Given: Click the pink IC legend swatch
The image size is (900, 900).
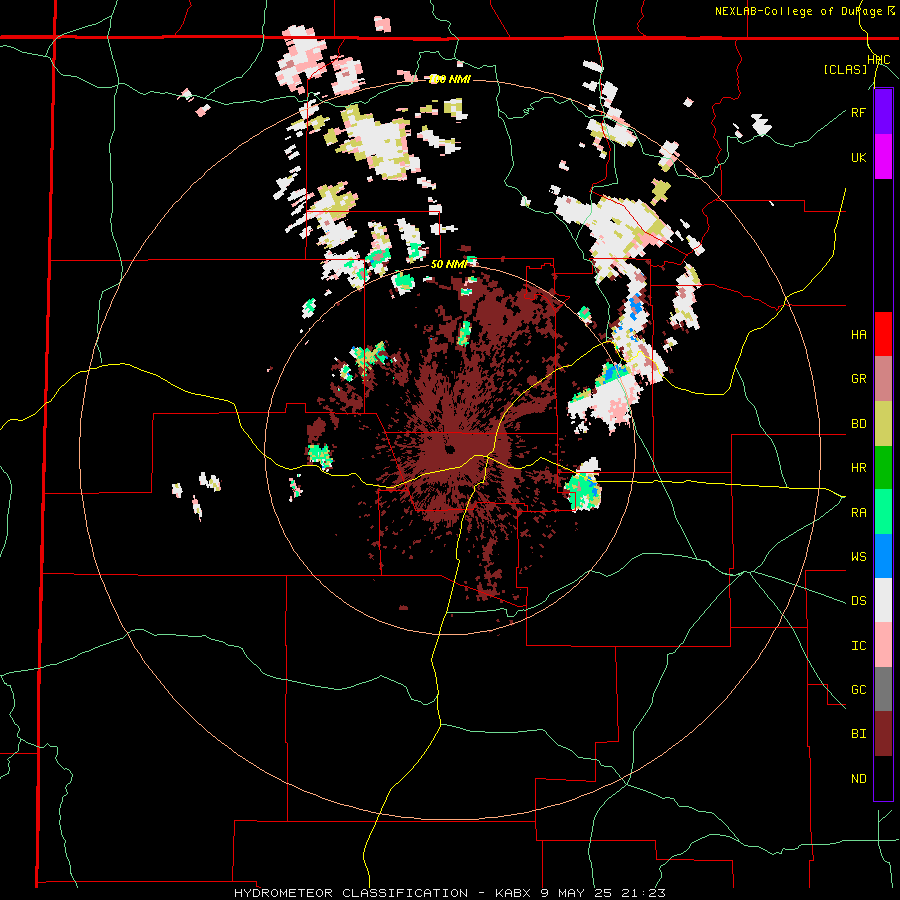Looking at the screenshot, I should coord(883,645).
